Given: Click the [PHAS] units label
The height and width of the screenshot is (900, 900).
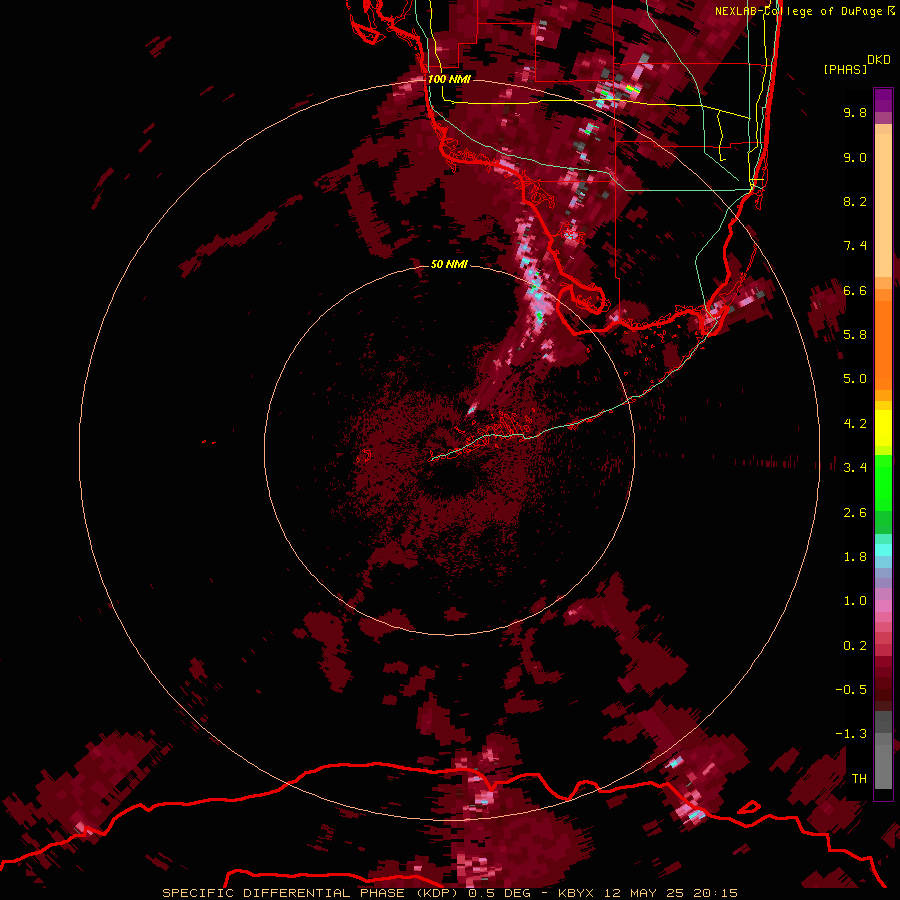Looking at the screenshot, I should [x=845, y=70].
